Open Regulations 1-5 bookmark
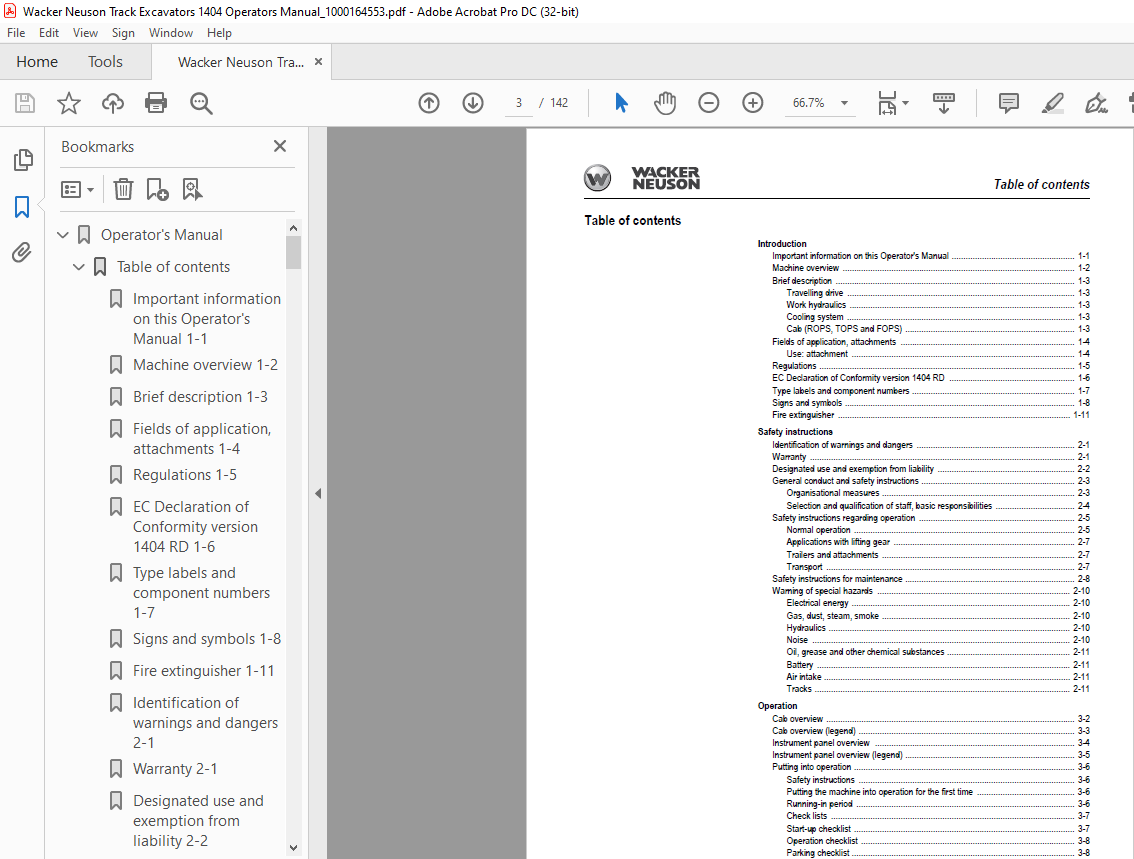 click(x=185, y=475)
